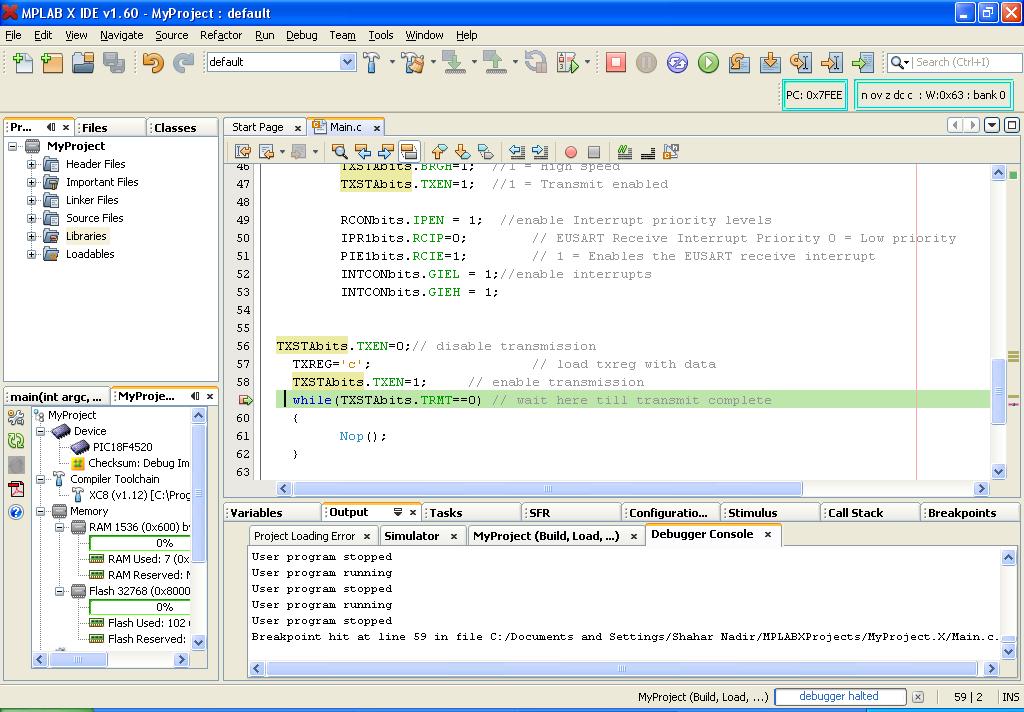This screenshot has height=712, width=1024.
Task: Toggle bookmark on current line
Action: pos(486,152)
